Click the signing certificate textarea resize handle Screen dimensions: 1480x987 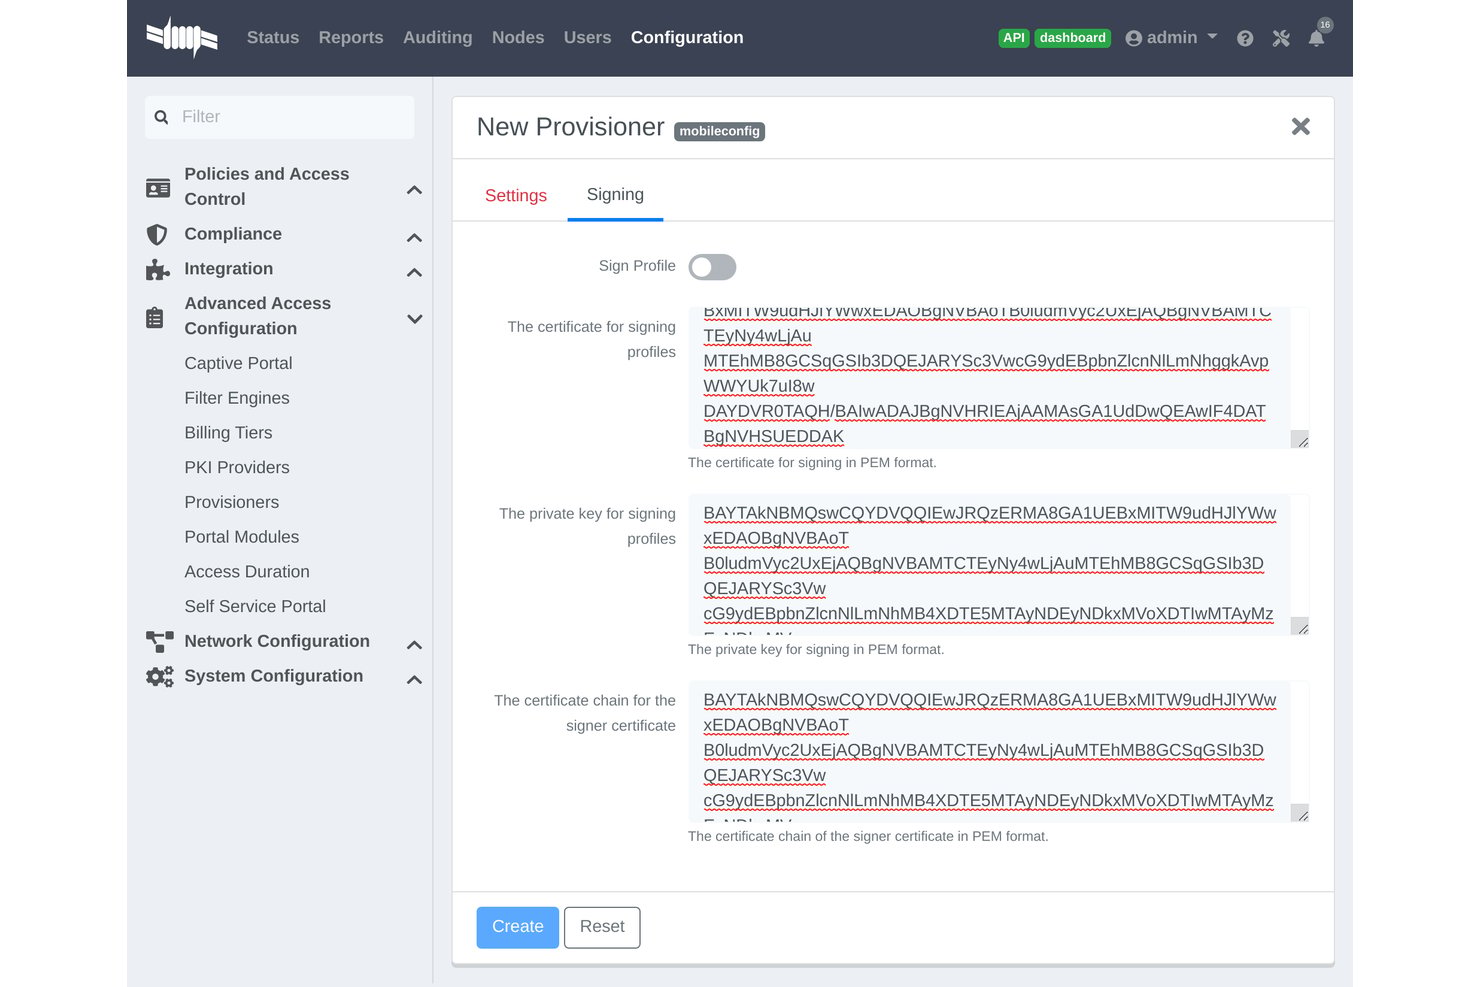pos(1300,439)
